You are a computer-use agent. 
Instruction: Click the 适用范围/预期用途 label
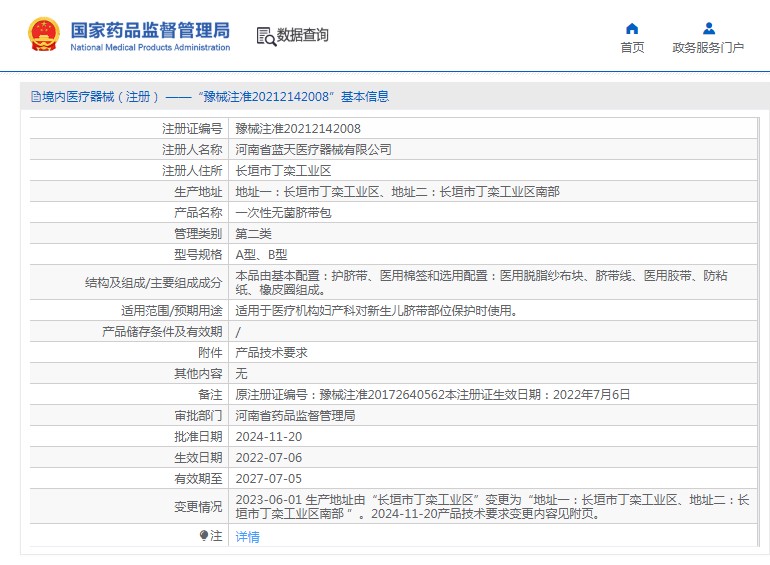pos(171,311)
